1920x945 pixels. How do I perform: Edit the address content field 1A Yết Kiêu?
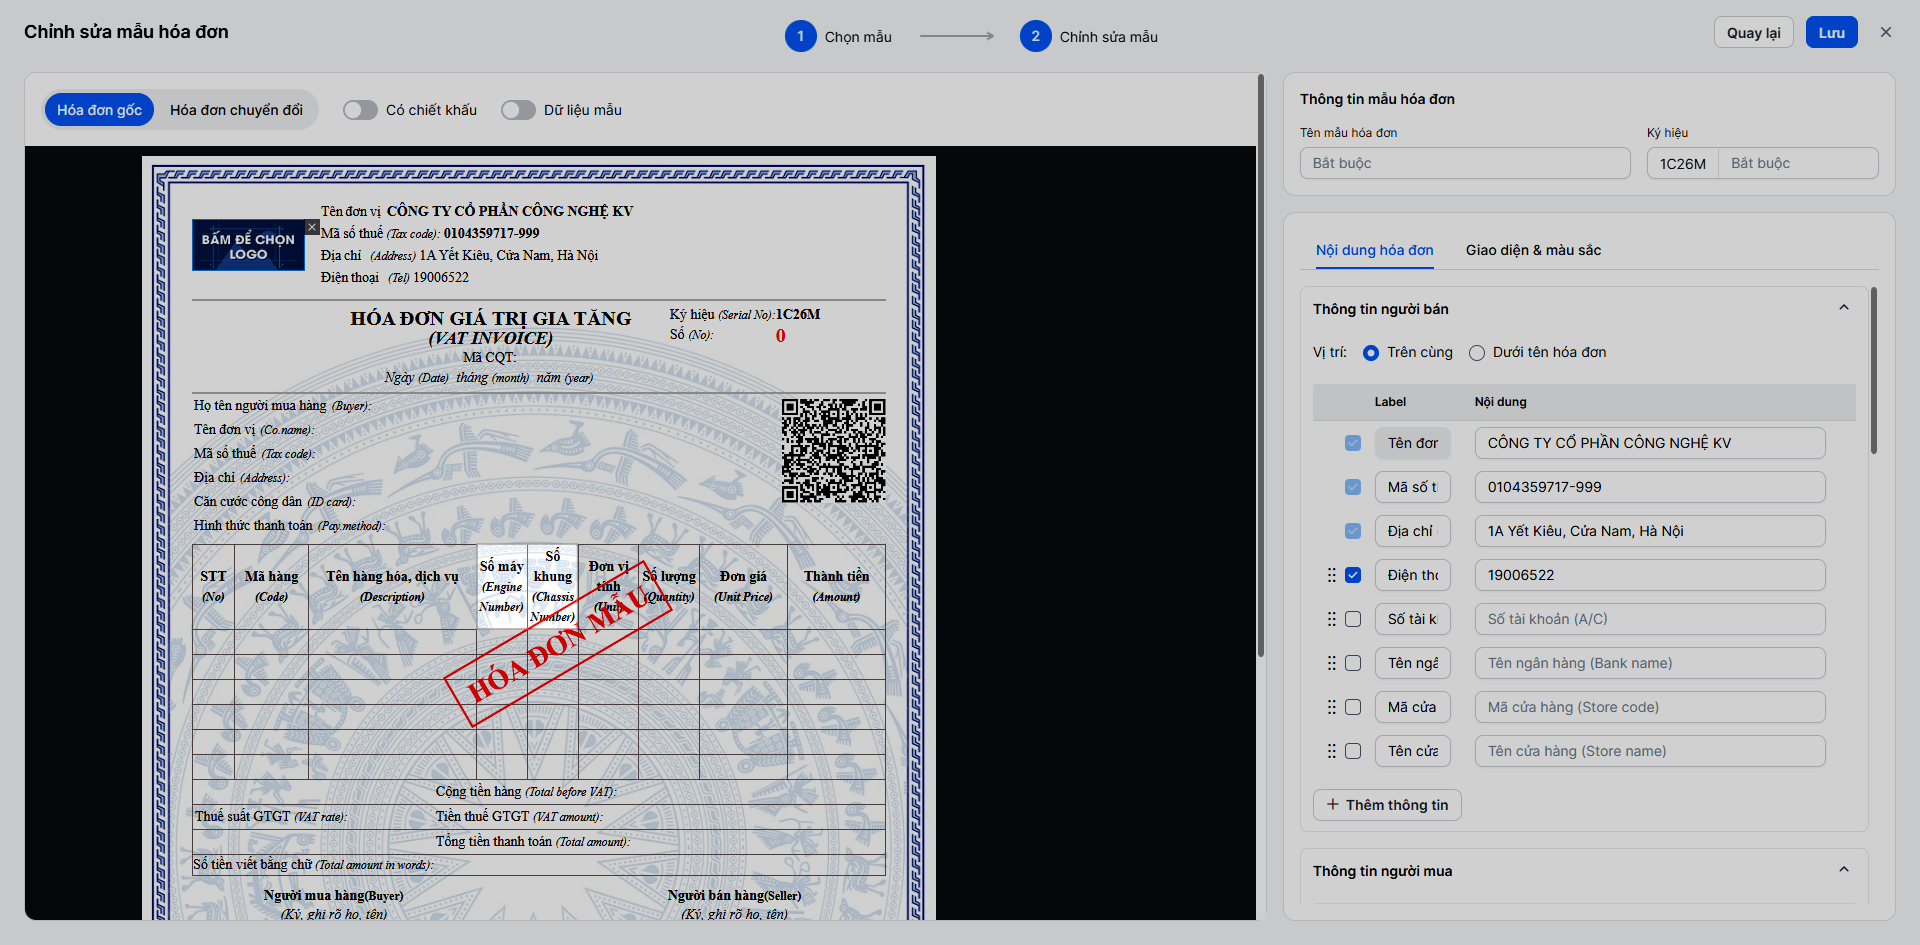pyautogui.click(x=1650, y=531)
